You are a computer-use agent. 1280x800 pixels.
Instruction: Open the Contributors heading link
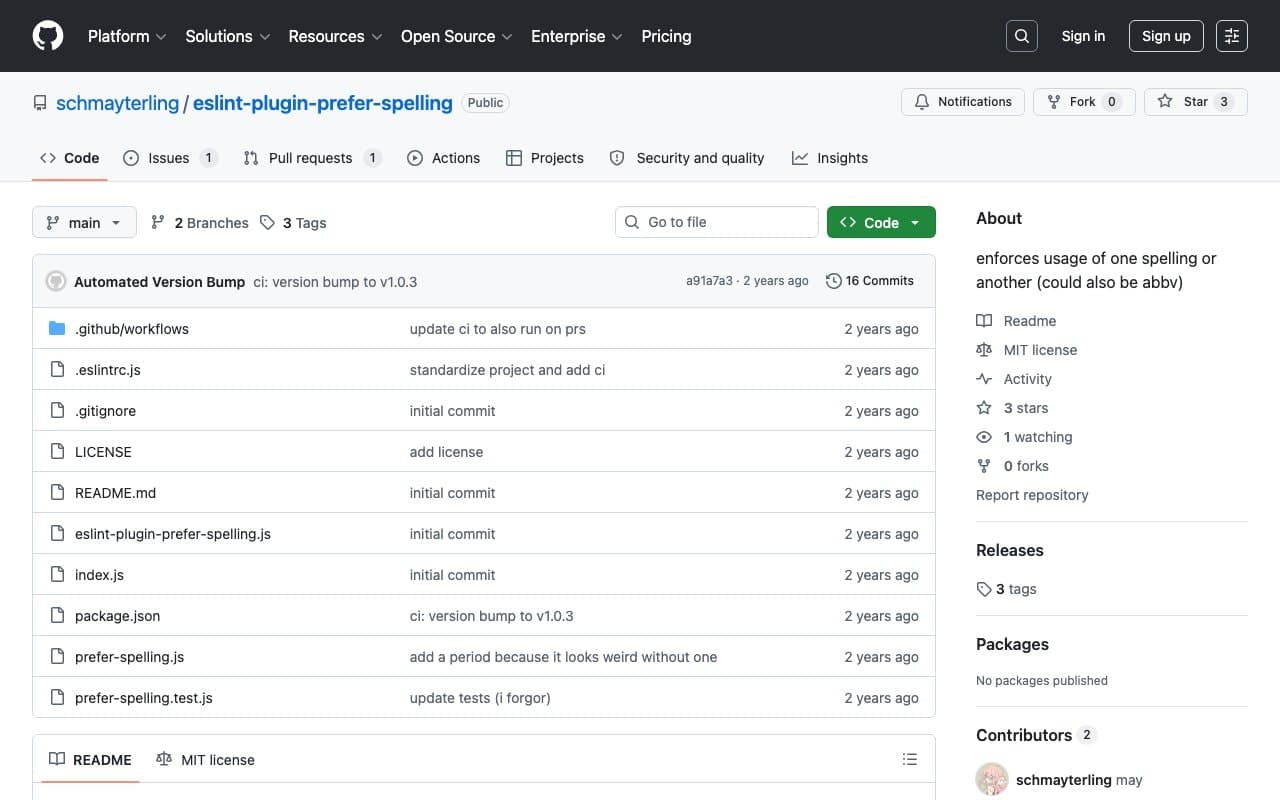(x=1036, y=735)
